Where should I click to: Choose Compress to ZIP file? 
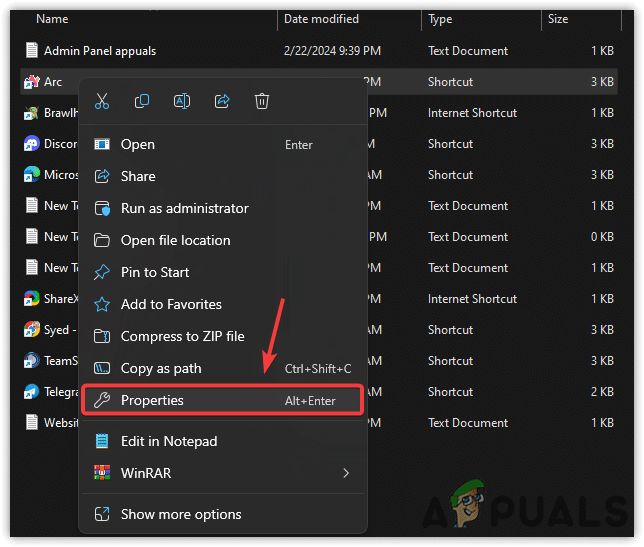point(182,336)
